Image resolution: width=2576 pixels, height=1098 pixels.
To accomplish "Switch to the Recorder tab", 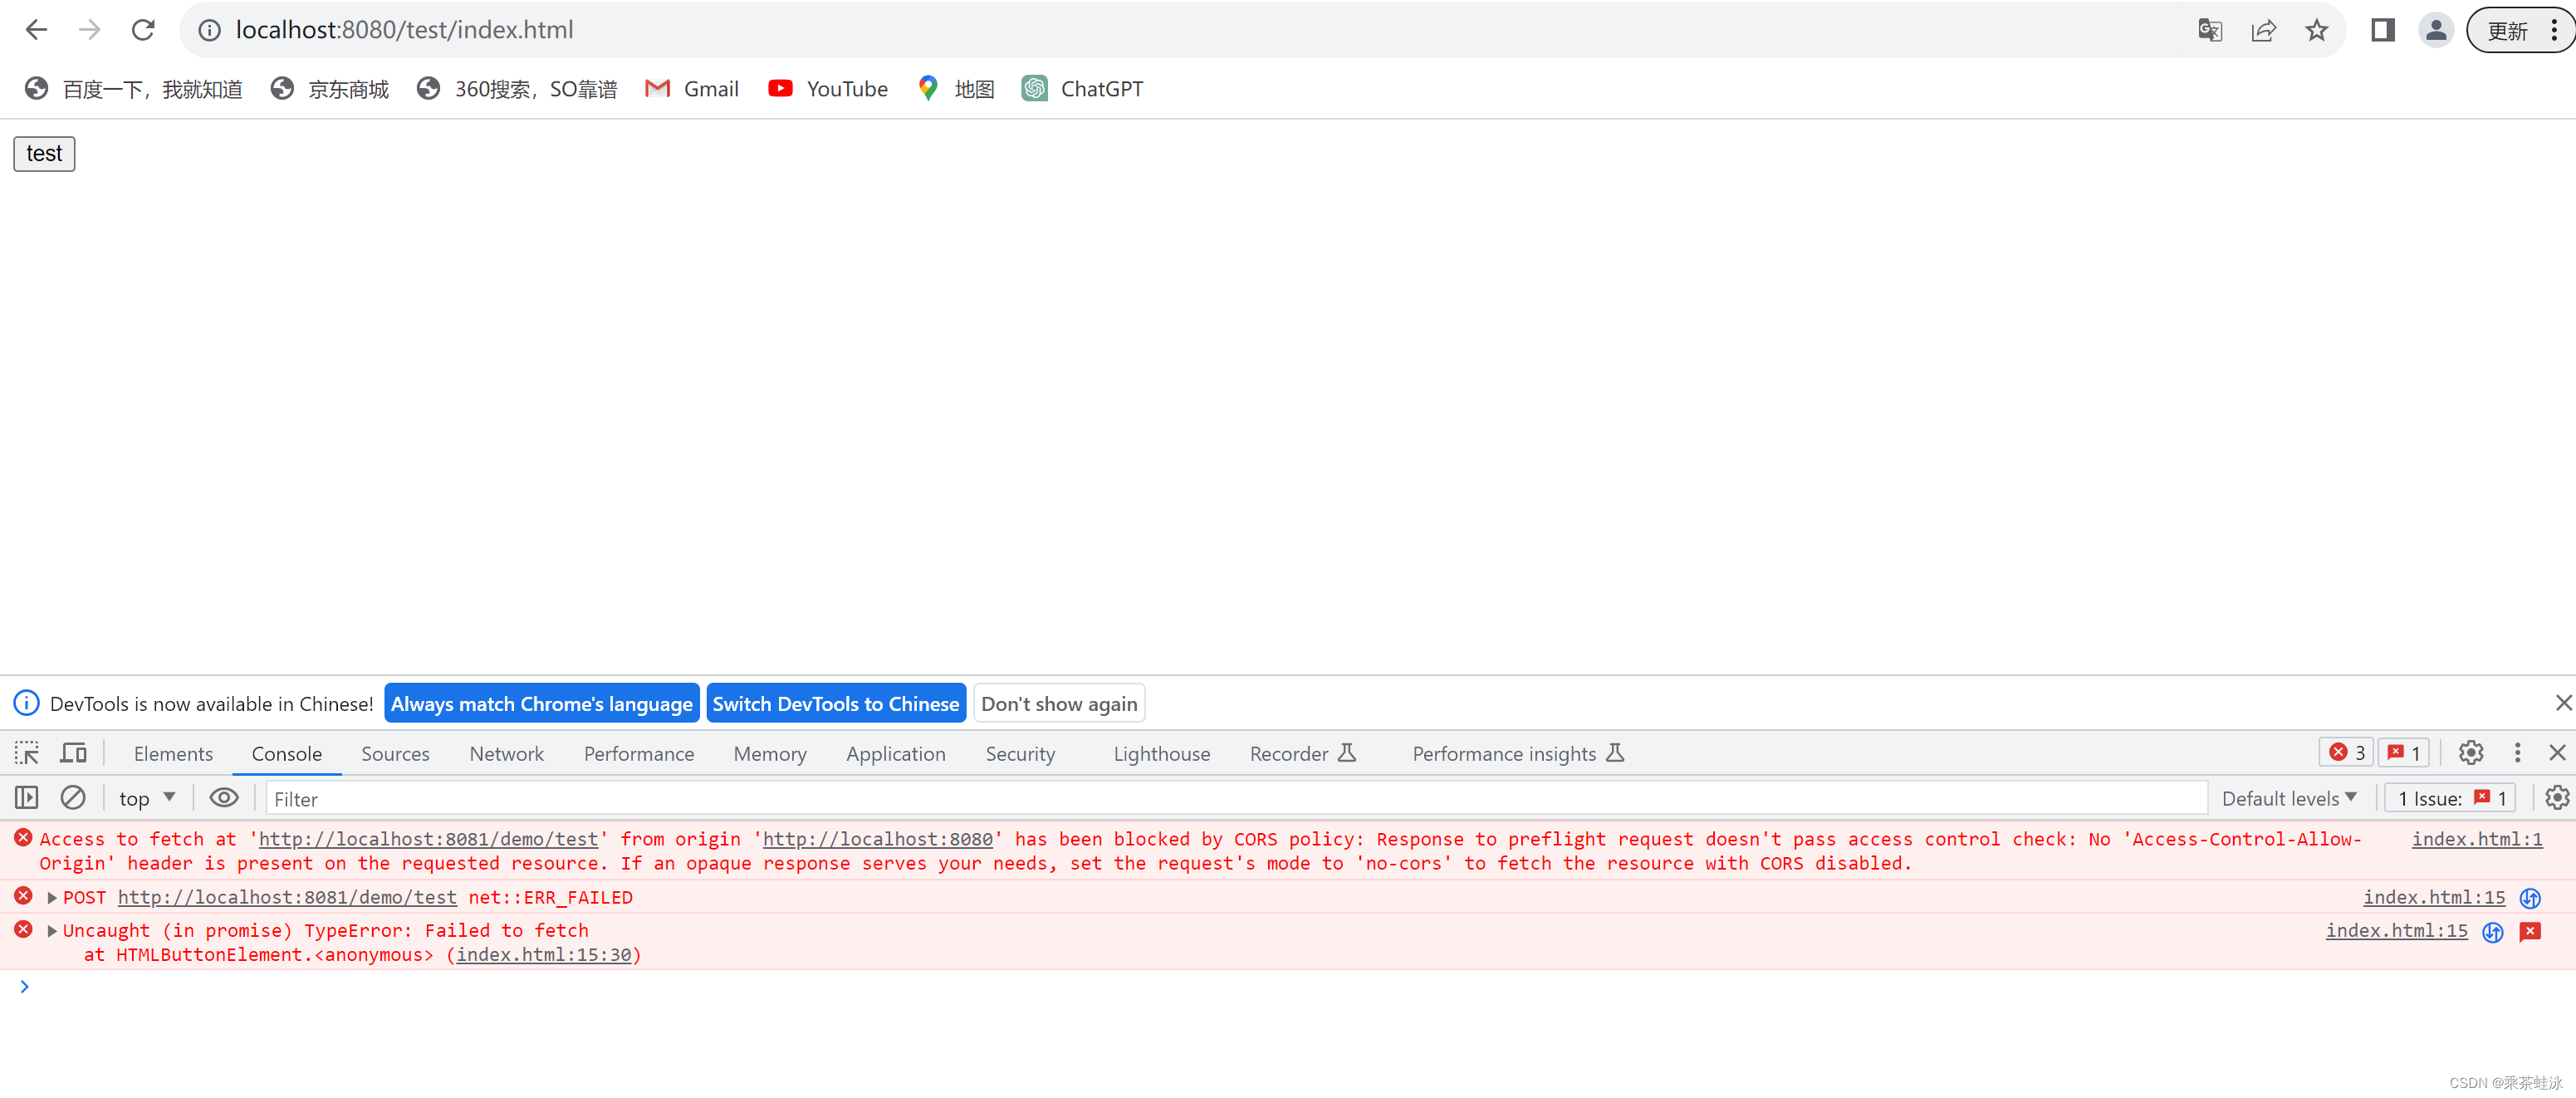I will 1302,753.
